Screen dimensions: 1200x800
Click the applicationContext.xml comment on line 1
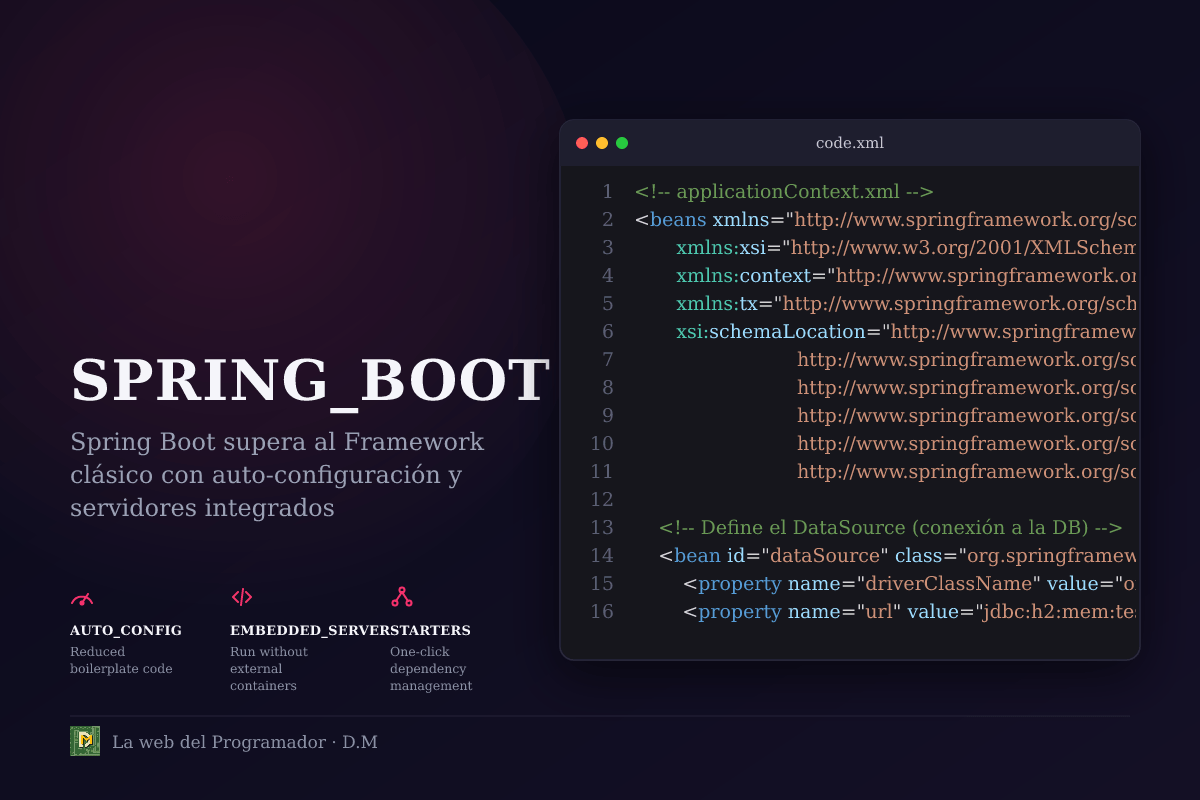pos(784,191)
